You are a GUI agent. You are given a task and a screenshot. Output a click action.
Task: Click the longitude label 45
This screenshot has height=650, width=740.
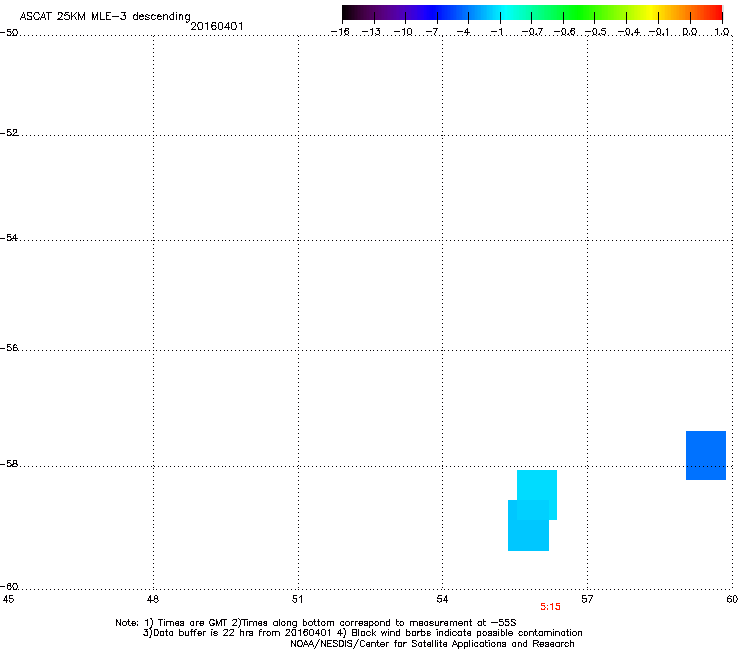pyautogui.click(x=8, y=599)
